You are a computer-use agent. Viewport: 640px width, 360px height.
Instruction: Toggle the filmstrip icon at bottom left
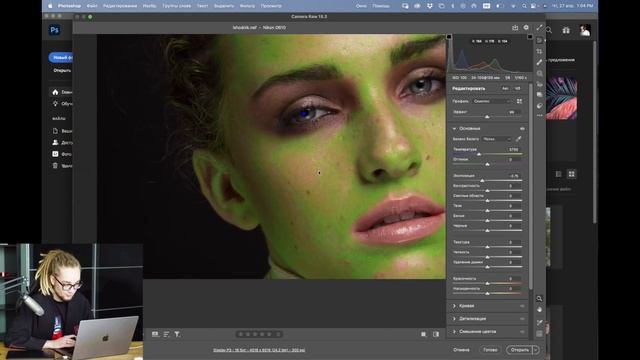pos(155,334)
